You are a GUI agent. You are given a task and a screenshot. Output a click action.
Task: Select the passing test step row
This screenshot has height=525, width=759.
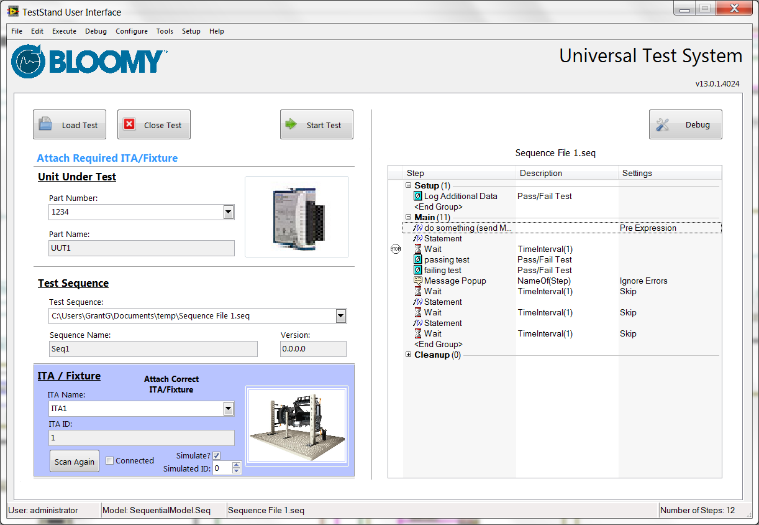562,259
